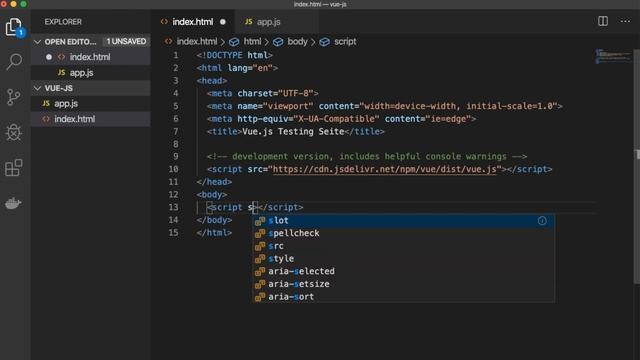Choose the aria-setsize autocomplete suggestion
640x360 pixels.
[403, 284]
